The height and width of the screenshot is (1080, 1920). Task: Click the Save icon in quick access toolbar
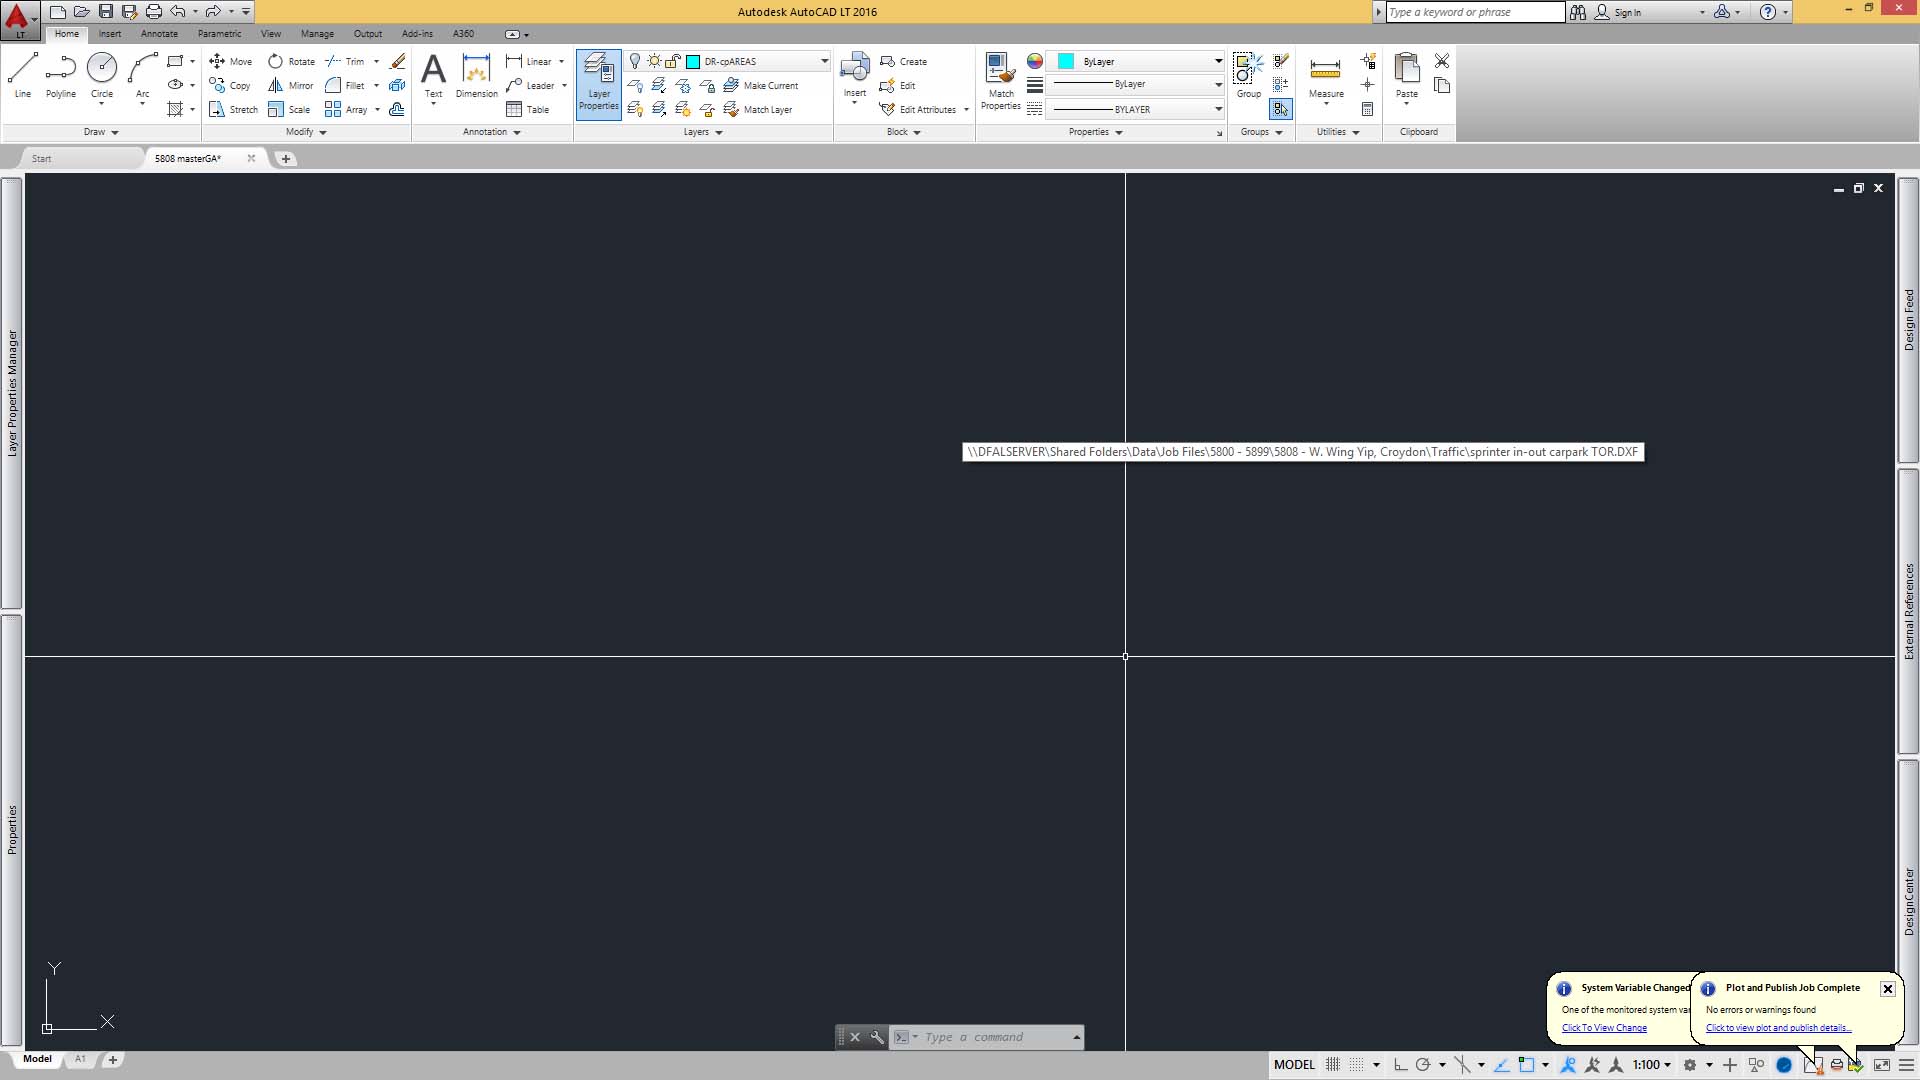(x=105, y=12)
